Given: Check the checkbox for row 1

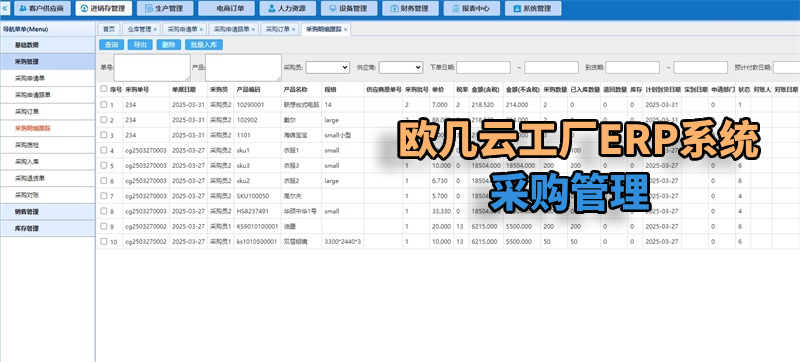Looking at the screenshot, I should (x=104, y=105).
